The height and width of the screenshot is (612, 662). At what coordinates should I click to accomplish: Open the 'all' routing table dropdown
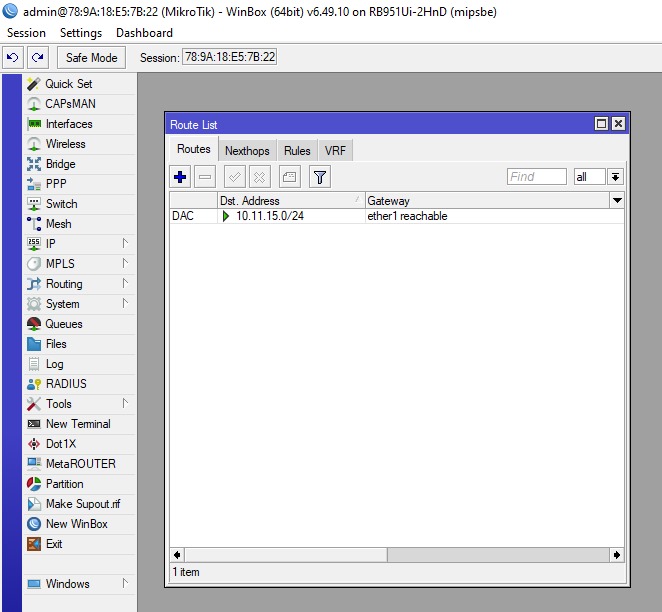tap(615, 177)
